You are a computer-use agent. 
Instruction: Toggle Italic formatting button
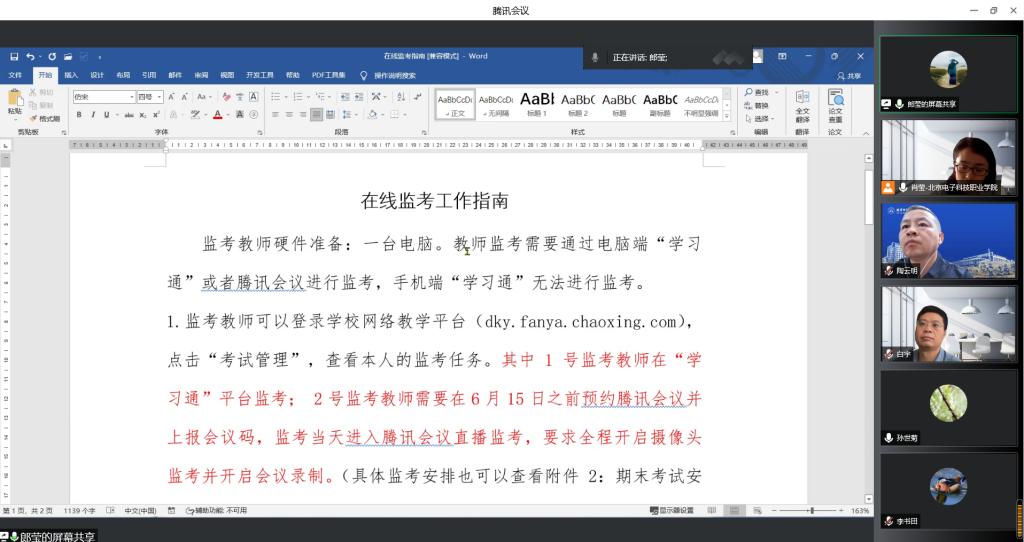point(92,114)
